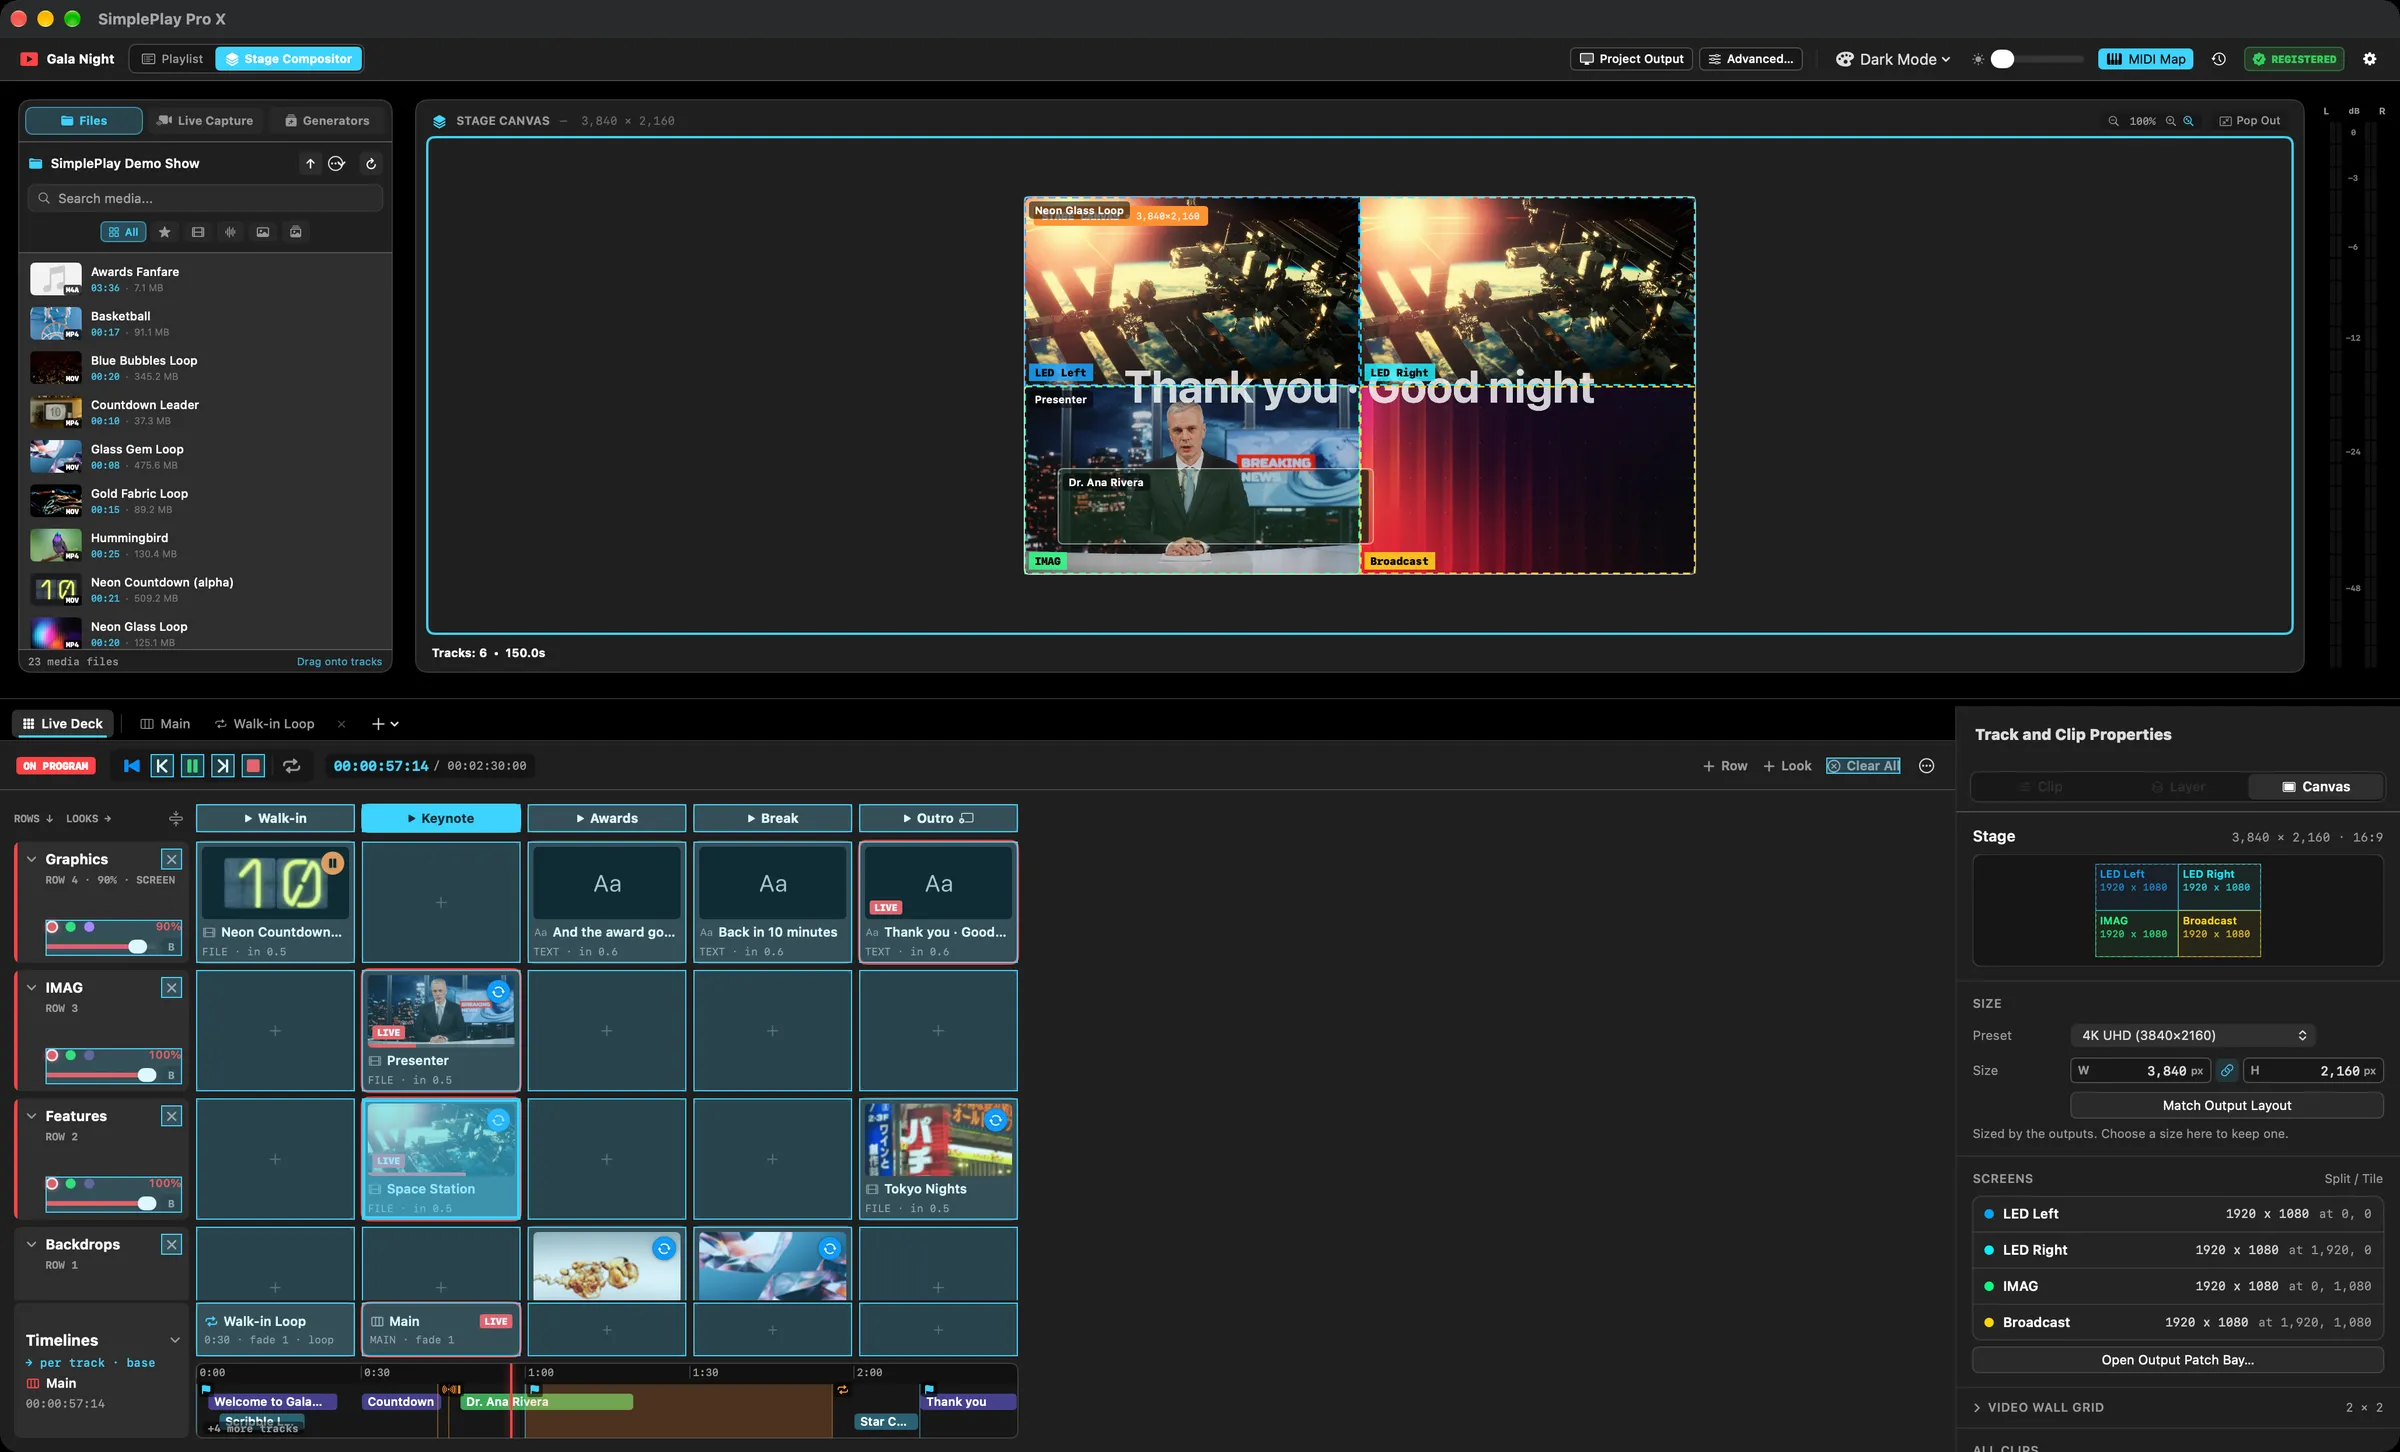Switch to the Generators tab
The image size is (2400, 1452).
327,121
